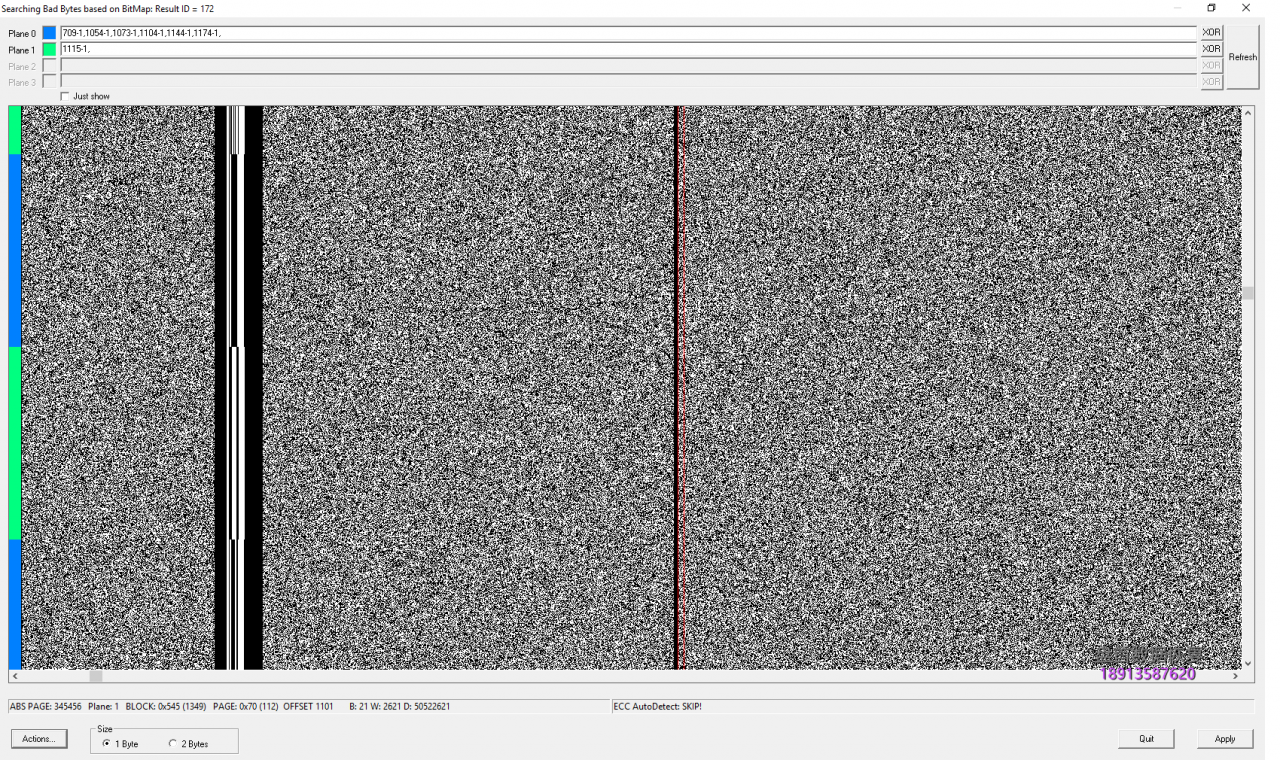
Task: Open the Actions... menu button
Action: point(40,739)
